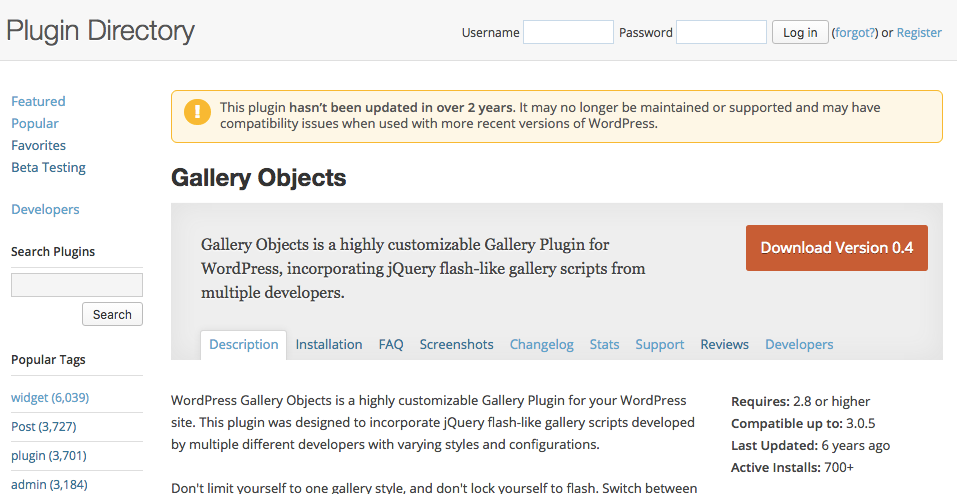Switch to the Installation tab
This screenshot has width=957, height=494.
click(329, 344)
